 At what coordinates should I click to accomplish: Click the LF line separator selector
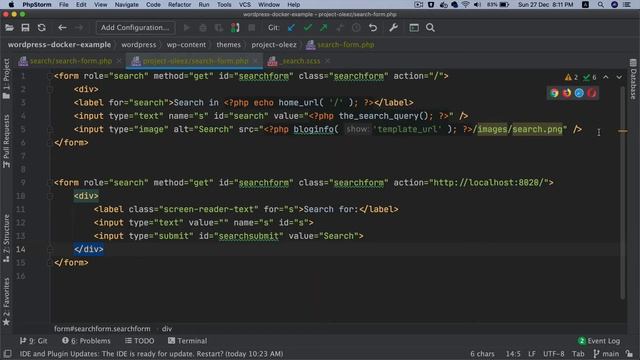tap(532, 353)
